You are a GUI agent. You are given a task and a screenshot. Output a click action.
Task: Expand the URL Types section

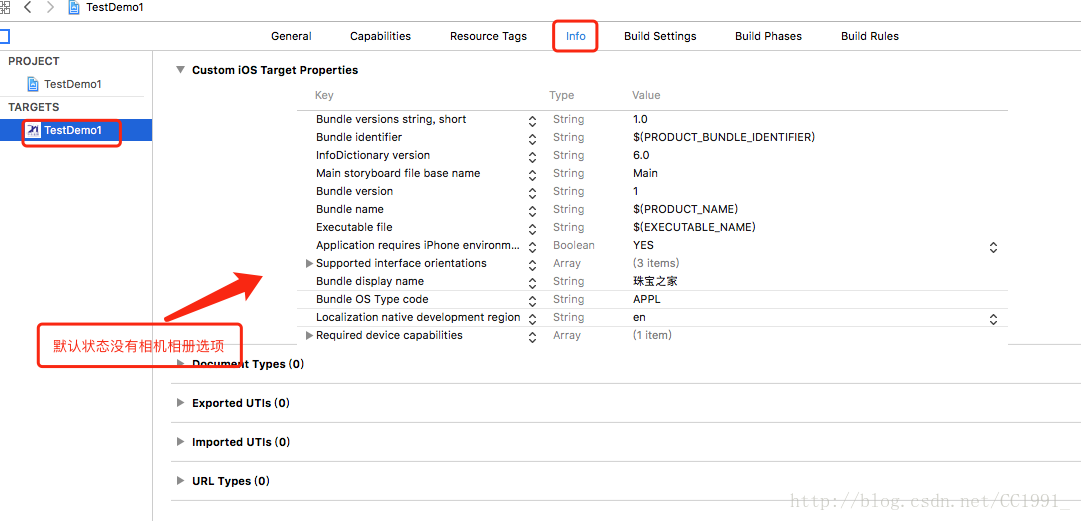181,480
